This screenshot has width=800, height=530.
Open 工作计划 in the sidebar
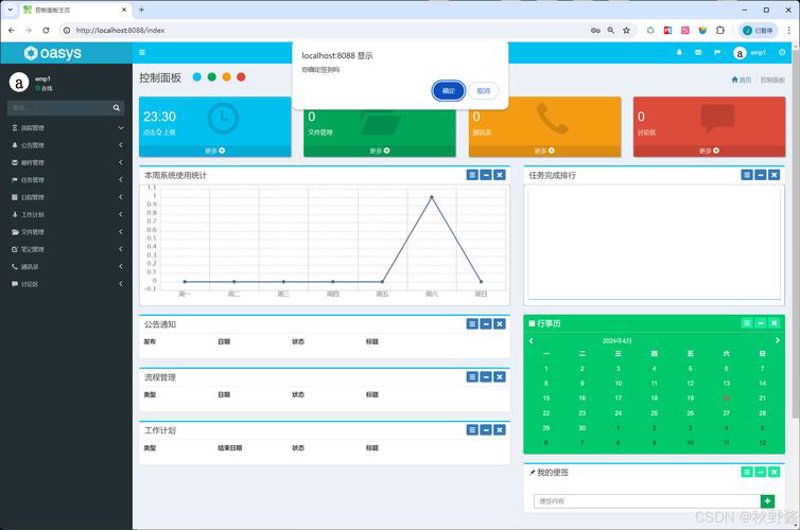(x=66, y=215)
